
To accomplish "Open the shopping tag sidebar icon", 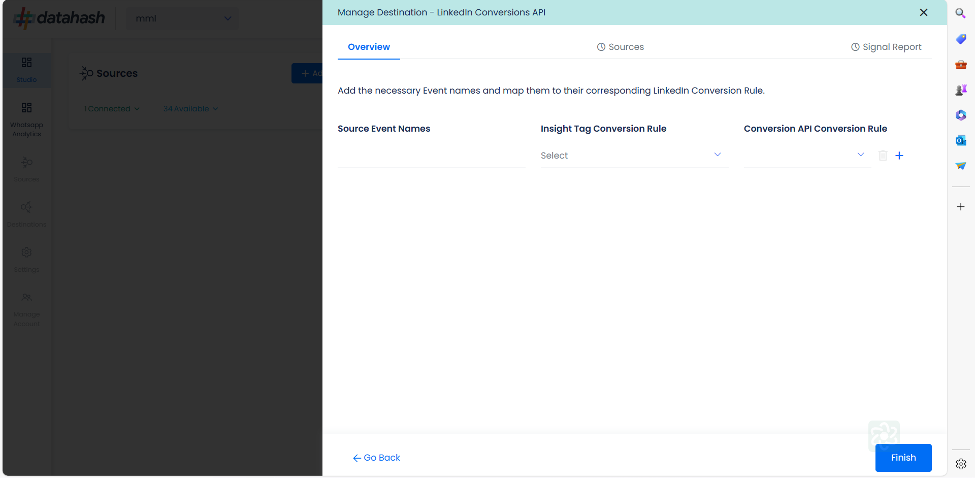I will tap(961, 39).
